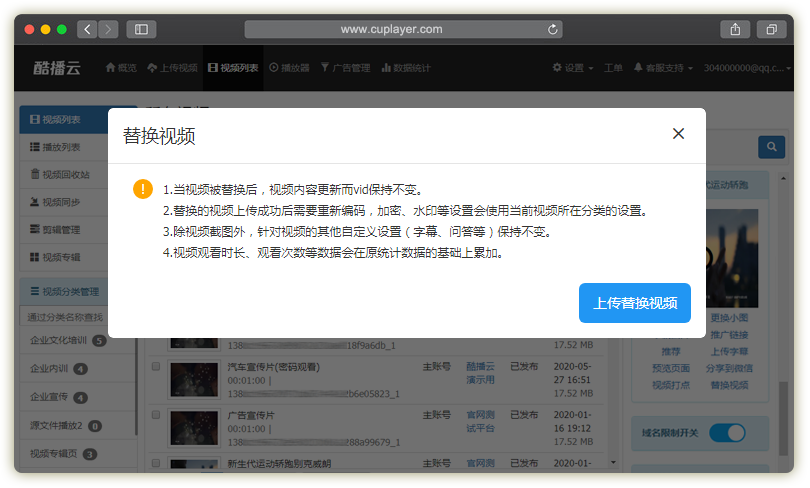Show all tabs using the tab overview icon
This screenshot has width=810, height=488.
click(771, 30)
